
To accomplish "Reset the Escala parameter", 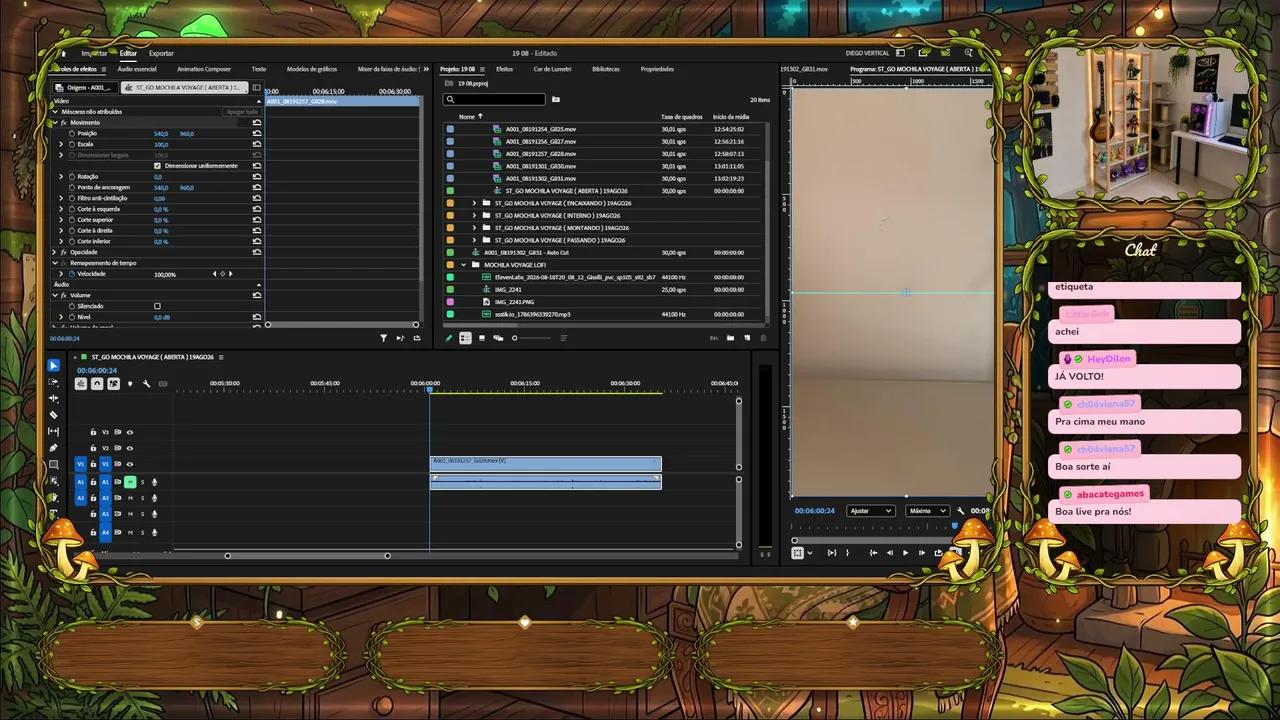I will tap(257, 144).
